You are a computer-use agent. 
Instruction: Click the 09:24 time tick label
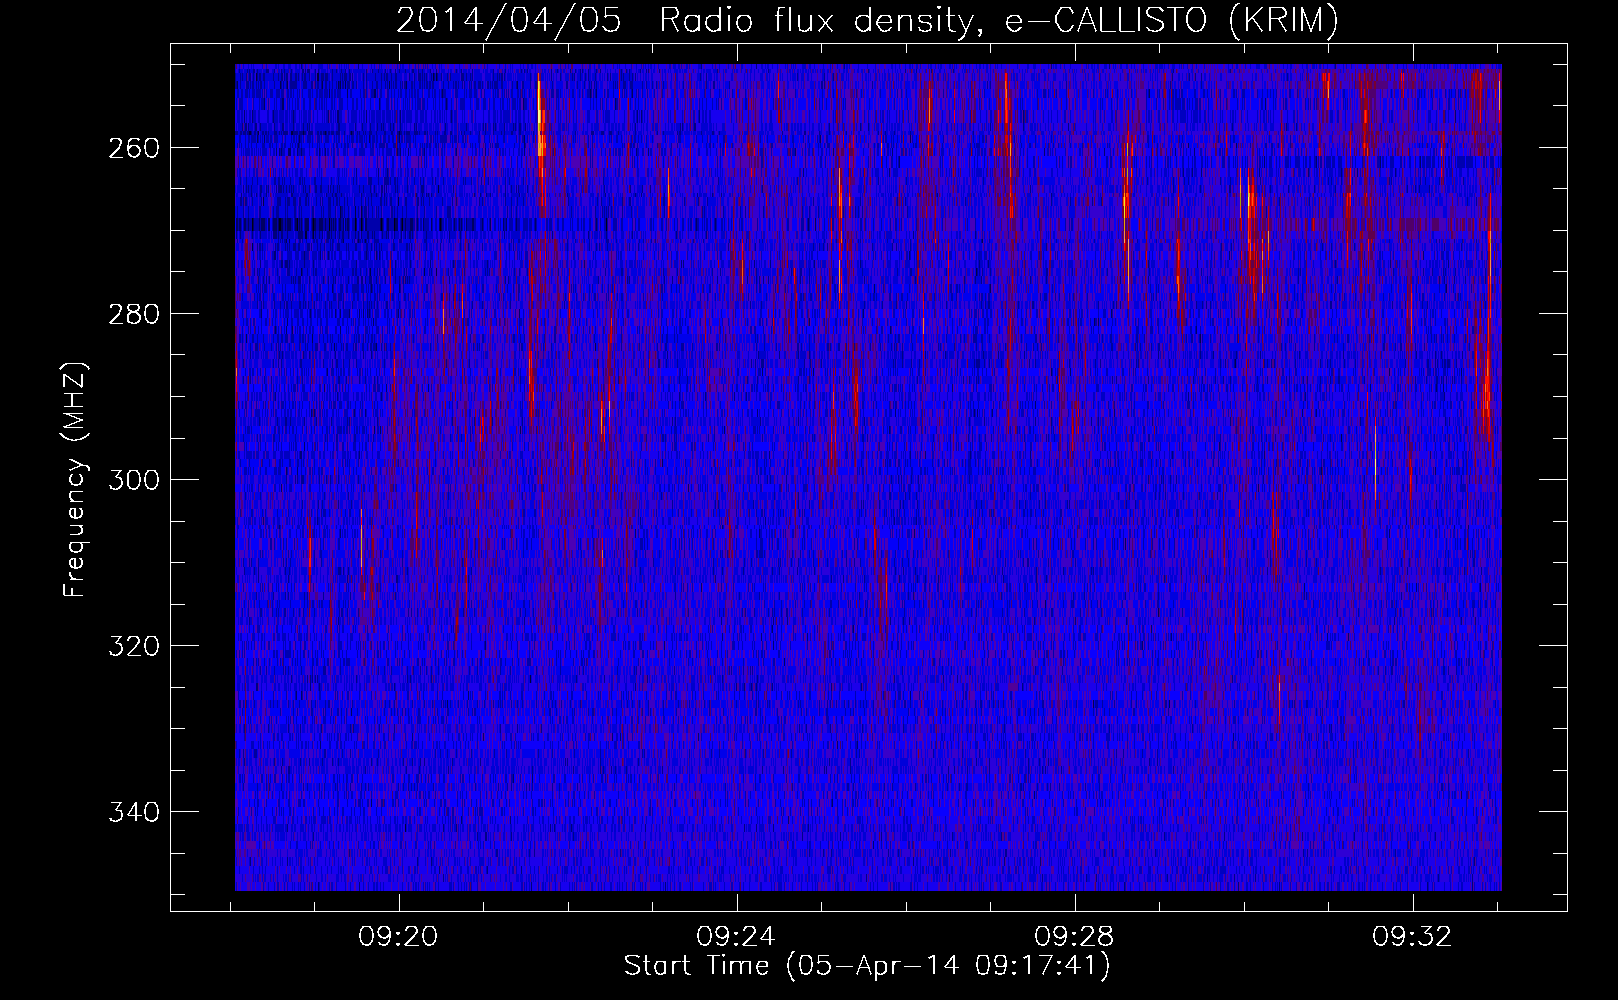(737, 937)
